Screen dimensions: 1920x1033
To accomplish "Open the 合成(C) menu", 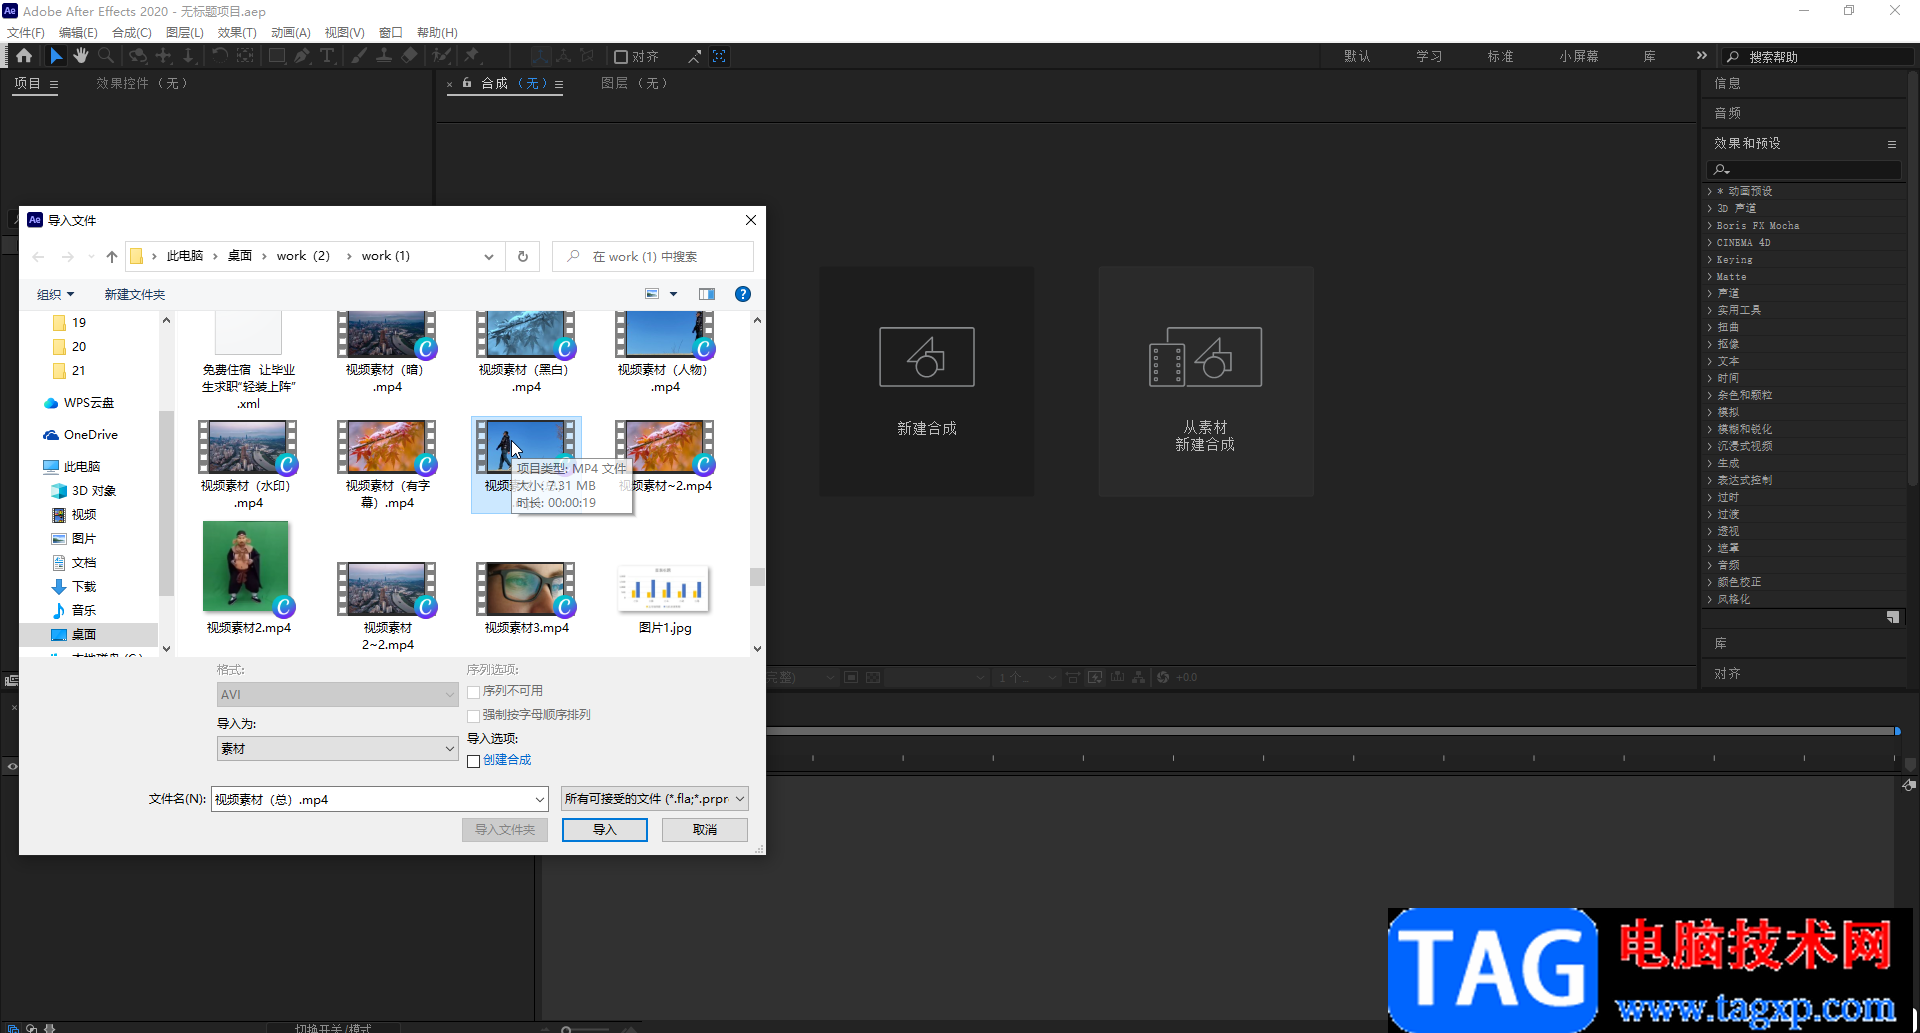I will coord(132,32).
